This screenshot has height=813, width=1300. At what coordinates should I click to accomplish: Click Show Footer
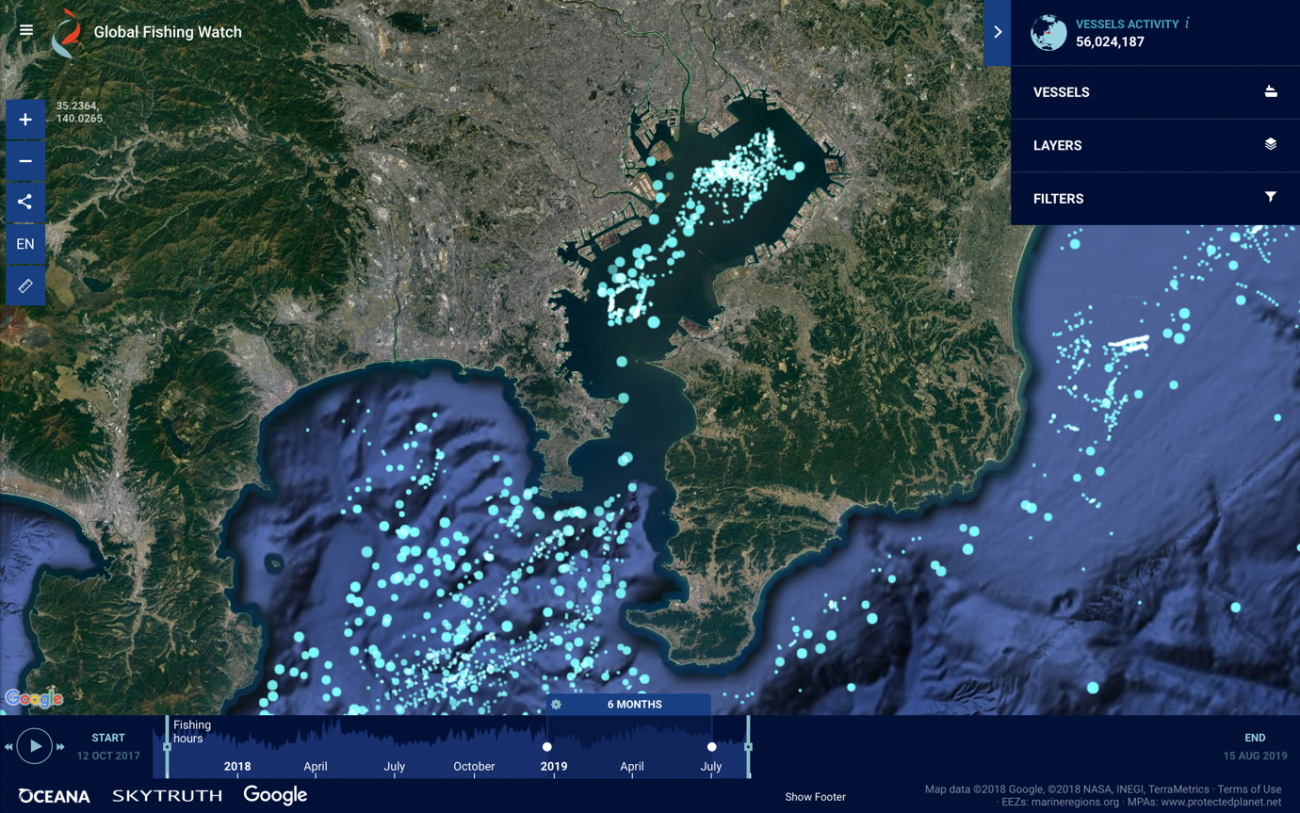[x=815, y=797]
